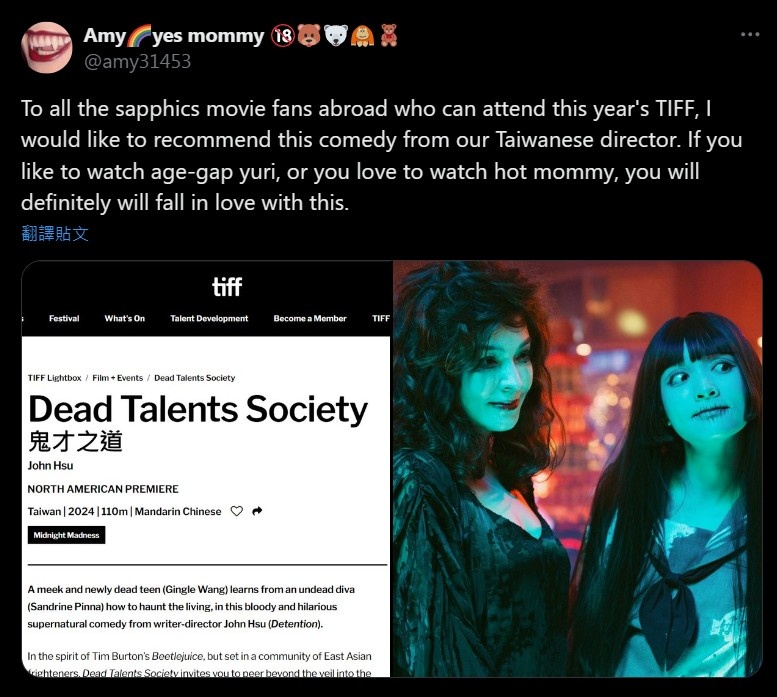777x697 pixels.
Task: Select Become a Member in navigation
Action: pyautogui.click(x=310, y=319)
